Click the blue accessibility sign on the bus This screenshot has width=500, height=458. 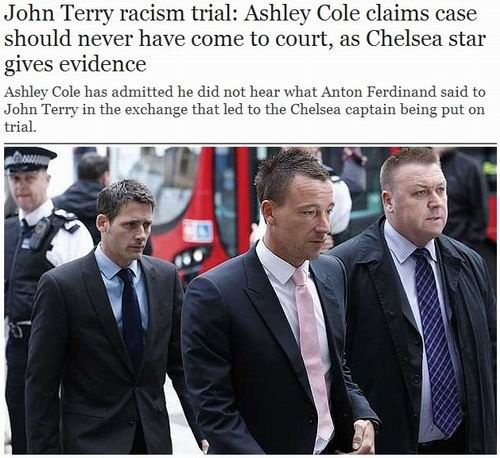point(197,231)
